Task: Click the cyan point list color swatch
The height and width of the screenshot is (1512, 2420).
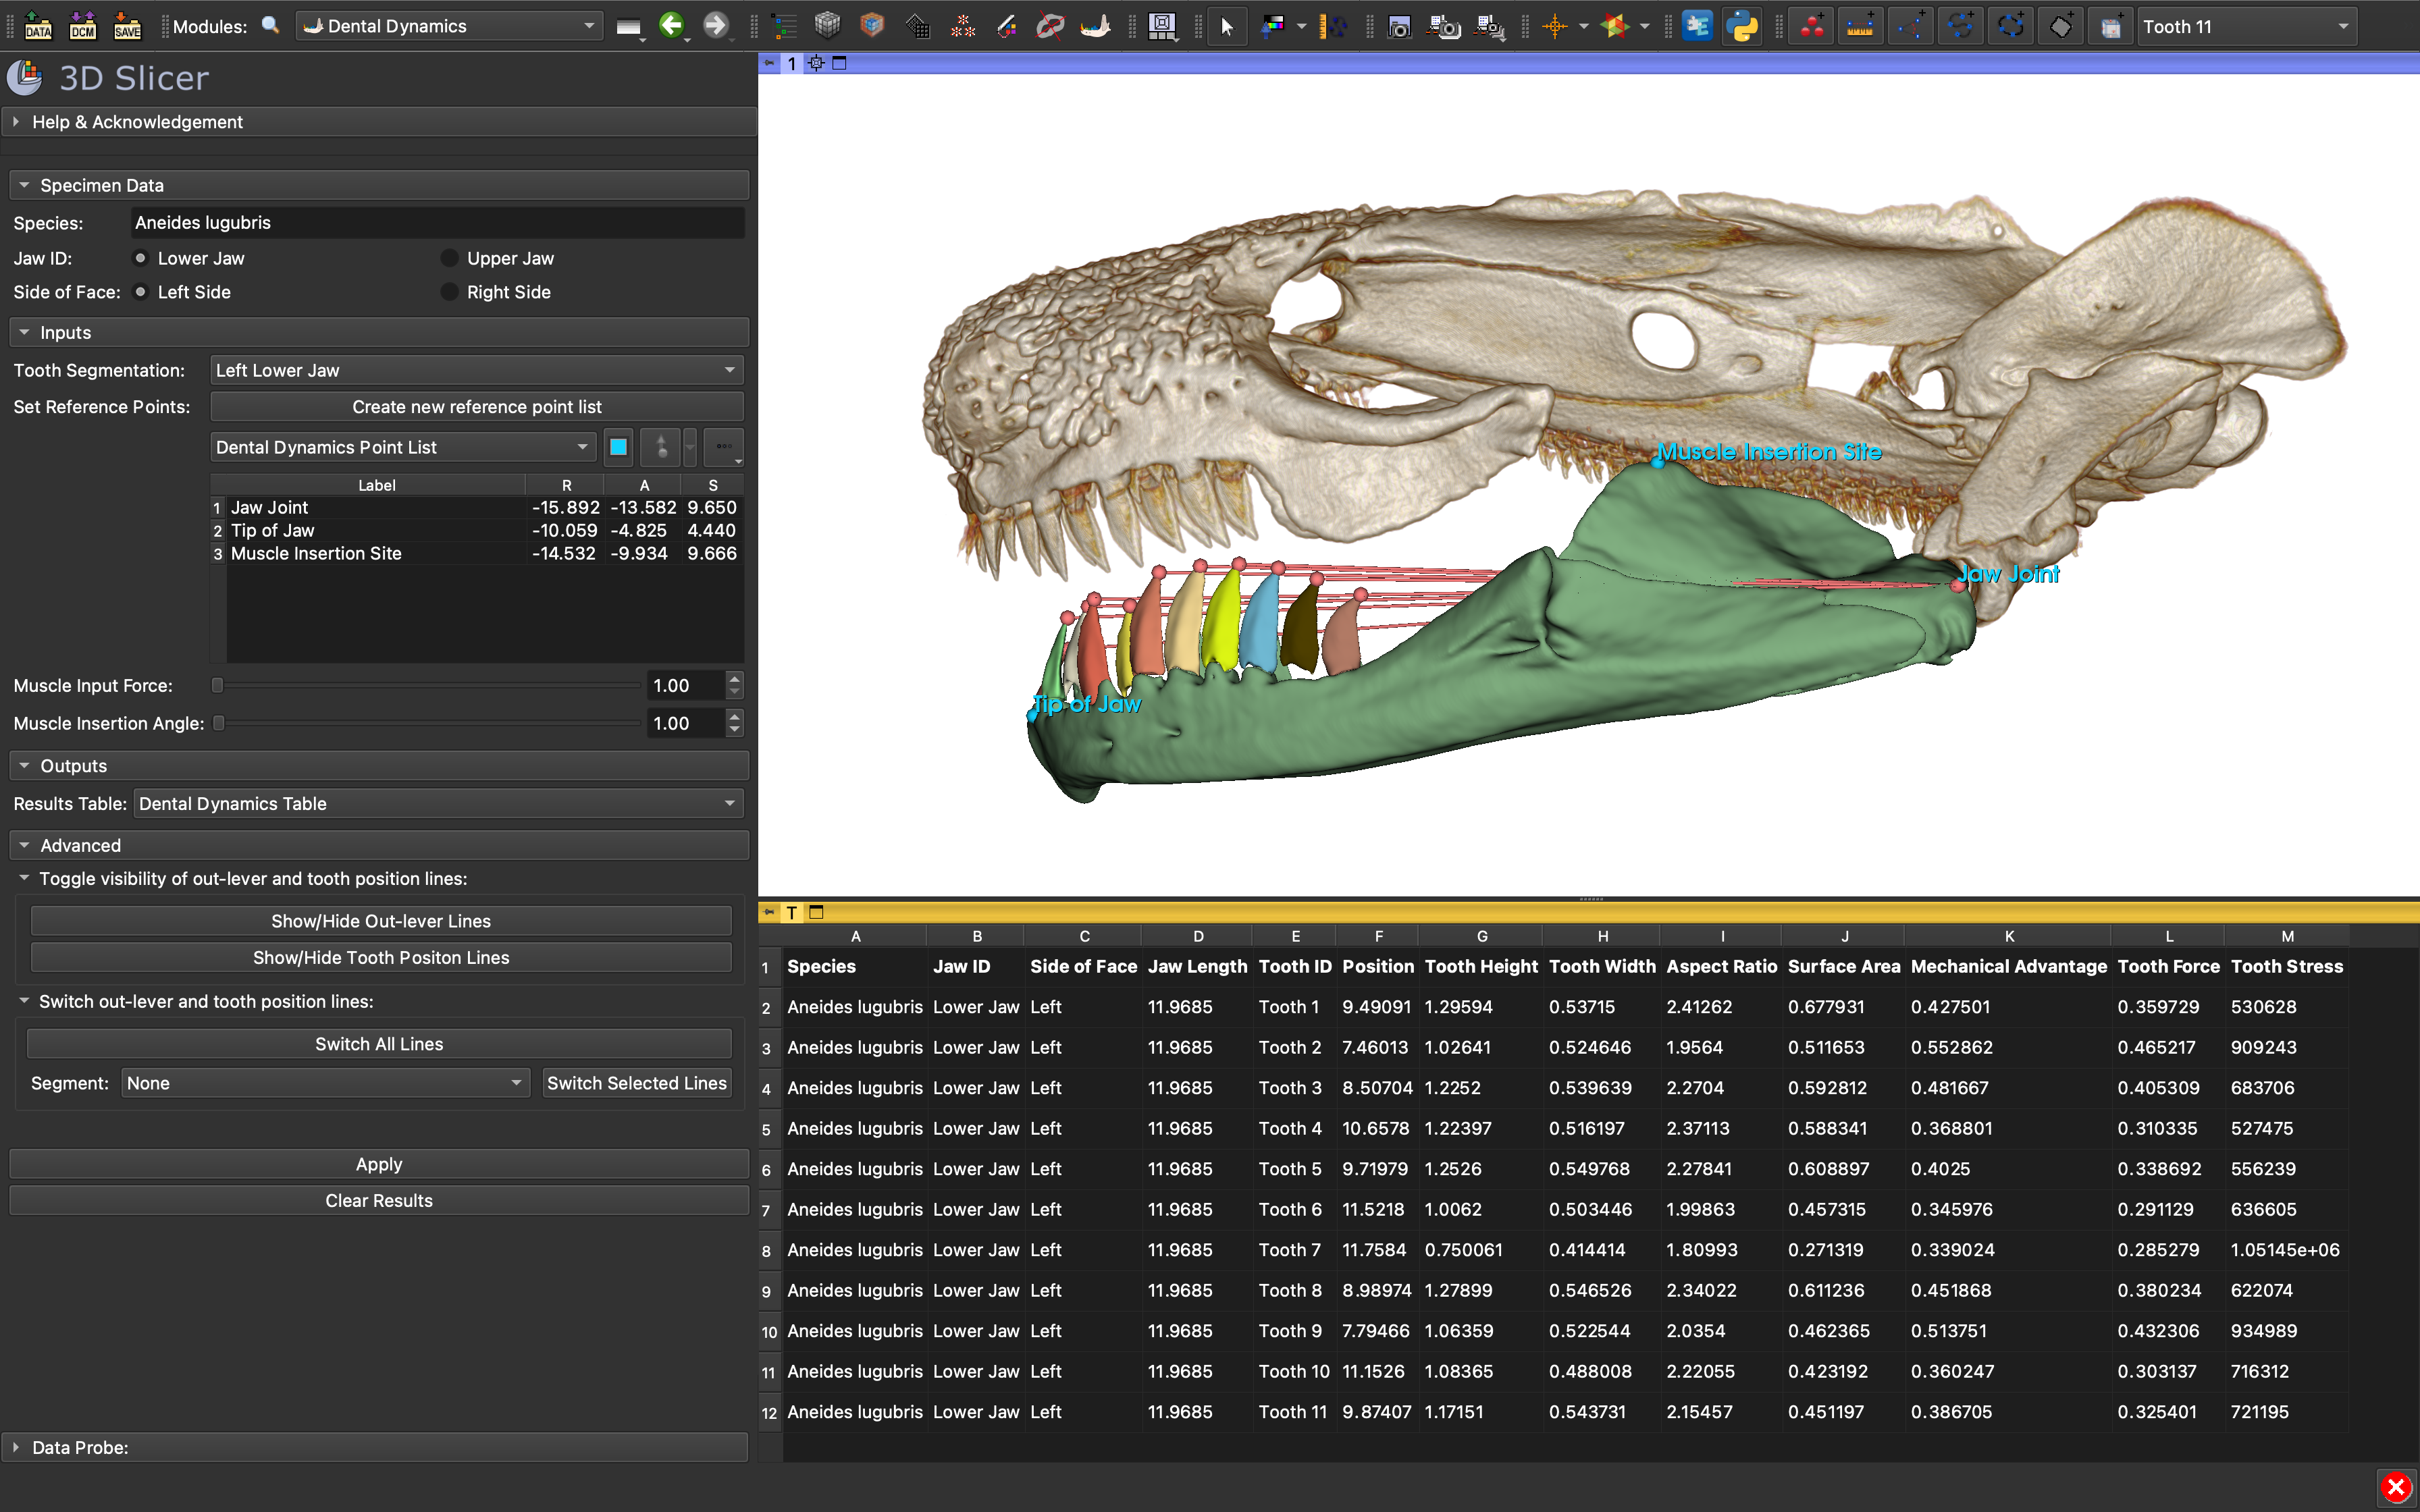Action: tap(618, 447)
